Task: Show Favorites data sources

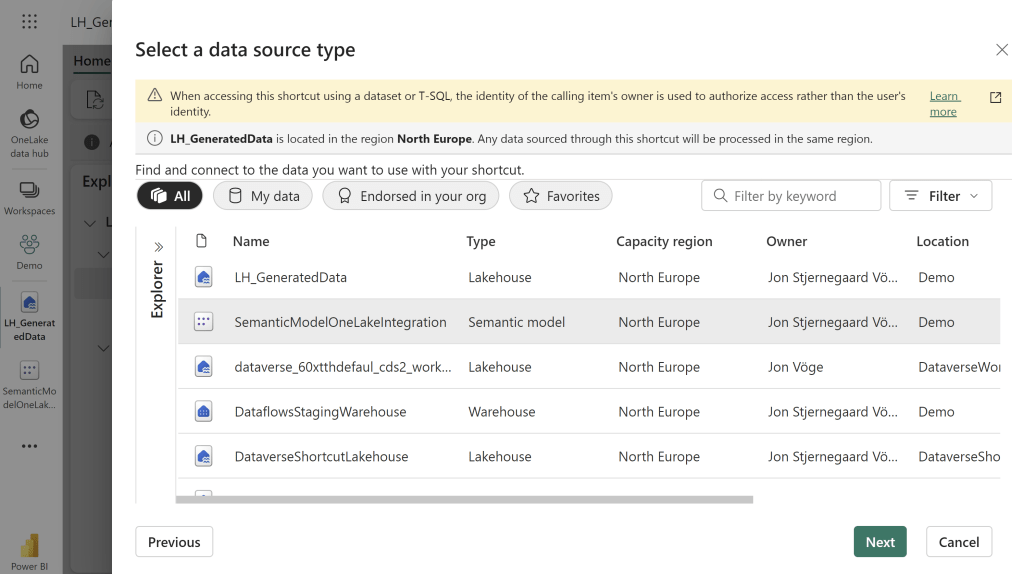Action: click(x=560, y=196)
